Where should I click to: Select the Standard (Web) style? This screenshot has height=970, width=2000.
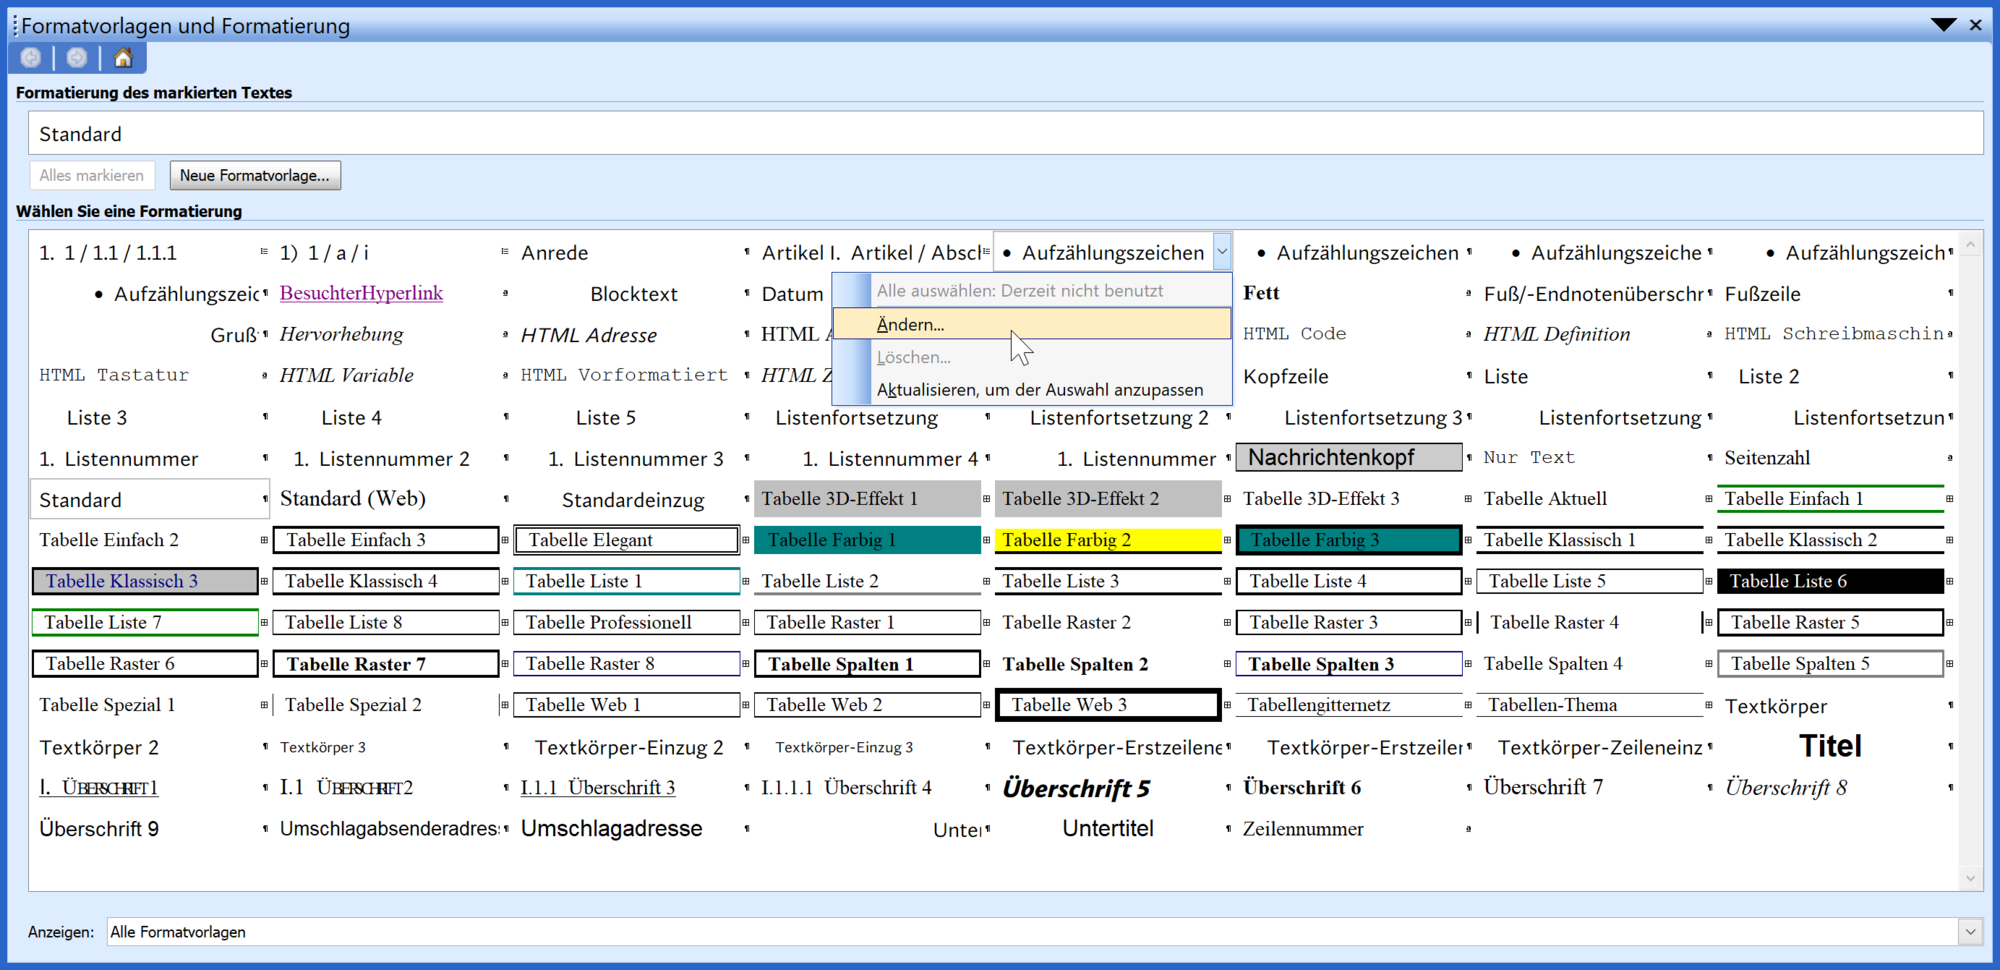(353, 498)
